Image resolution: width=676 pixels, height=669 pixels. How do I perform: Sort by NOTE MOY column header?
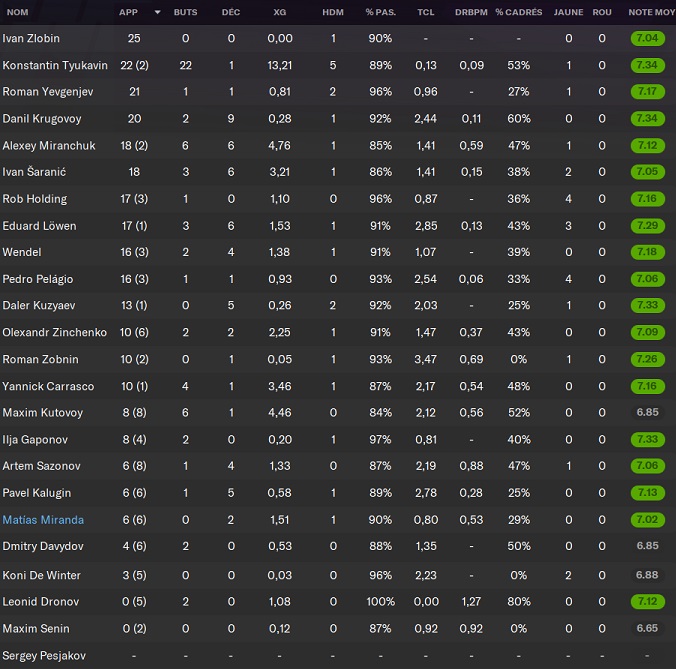(651, 12)
